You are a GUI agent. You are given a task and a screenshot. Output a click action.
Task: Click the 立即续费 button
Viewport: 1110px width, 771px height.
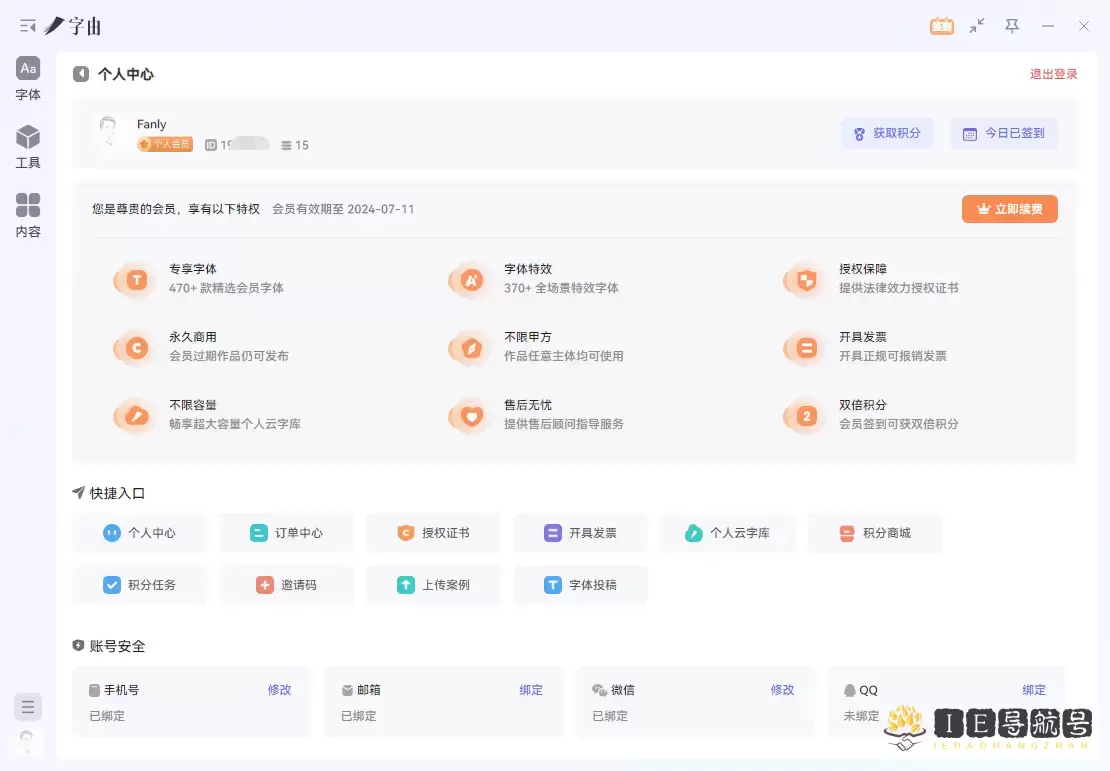point(1009,209)
